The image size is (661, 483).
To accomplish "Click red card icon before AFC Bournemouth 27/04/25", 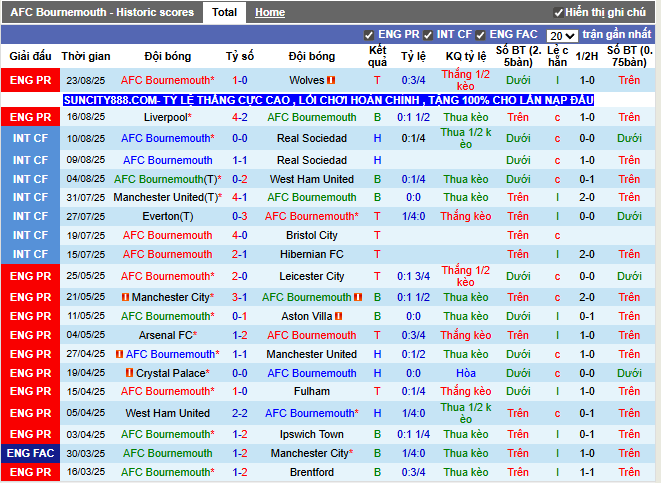I will (119, 354).
